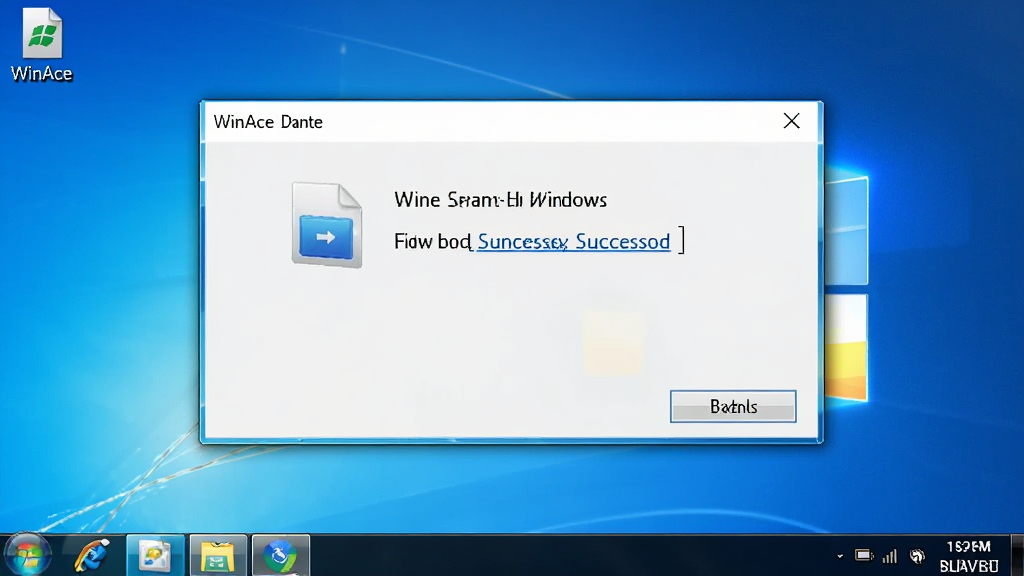The image size is (1024, 576).
Task: Click the 'Fidw bod' label text
Action: point(432,242)
